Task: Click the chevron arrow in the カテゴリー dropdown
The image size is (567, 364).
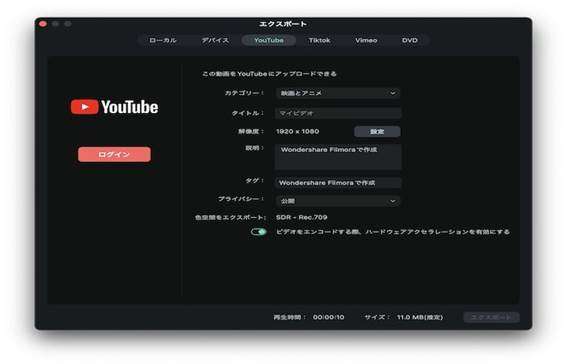Action: [x=393, y=93]
